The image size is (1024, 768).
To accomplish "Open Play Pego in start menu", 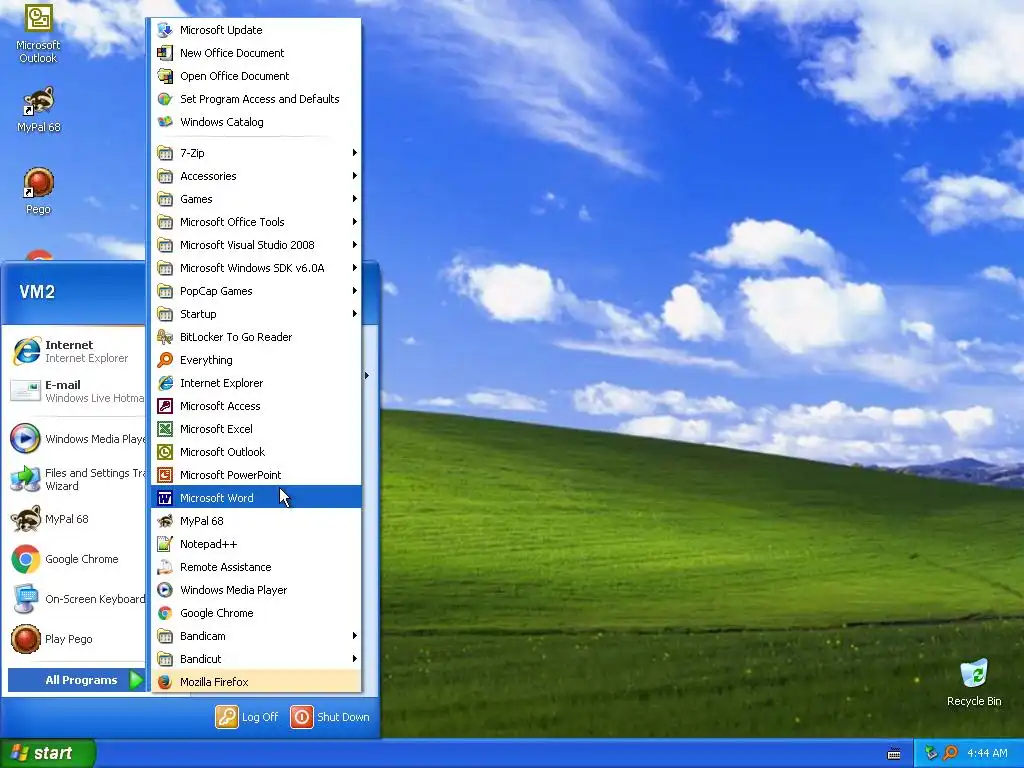I will (x=76, y=639).
